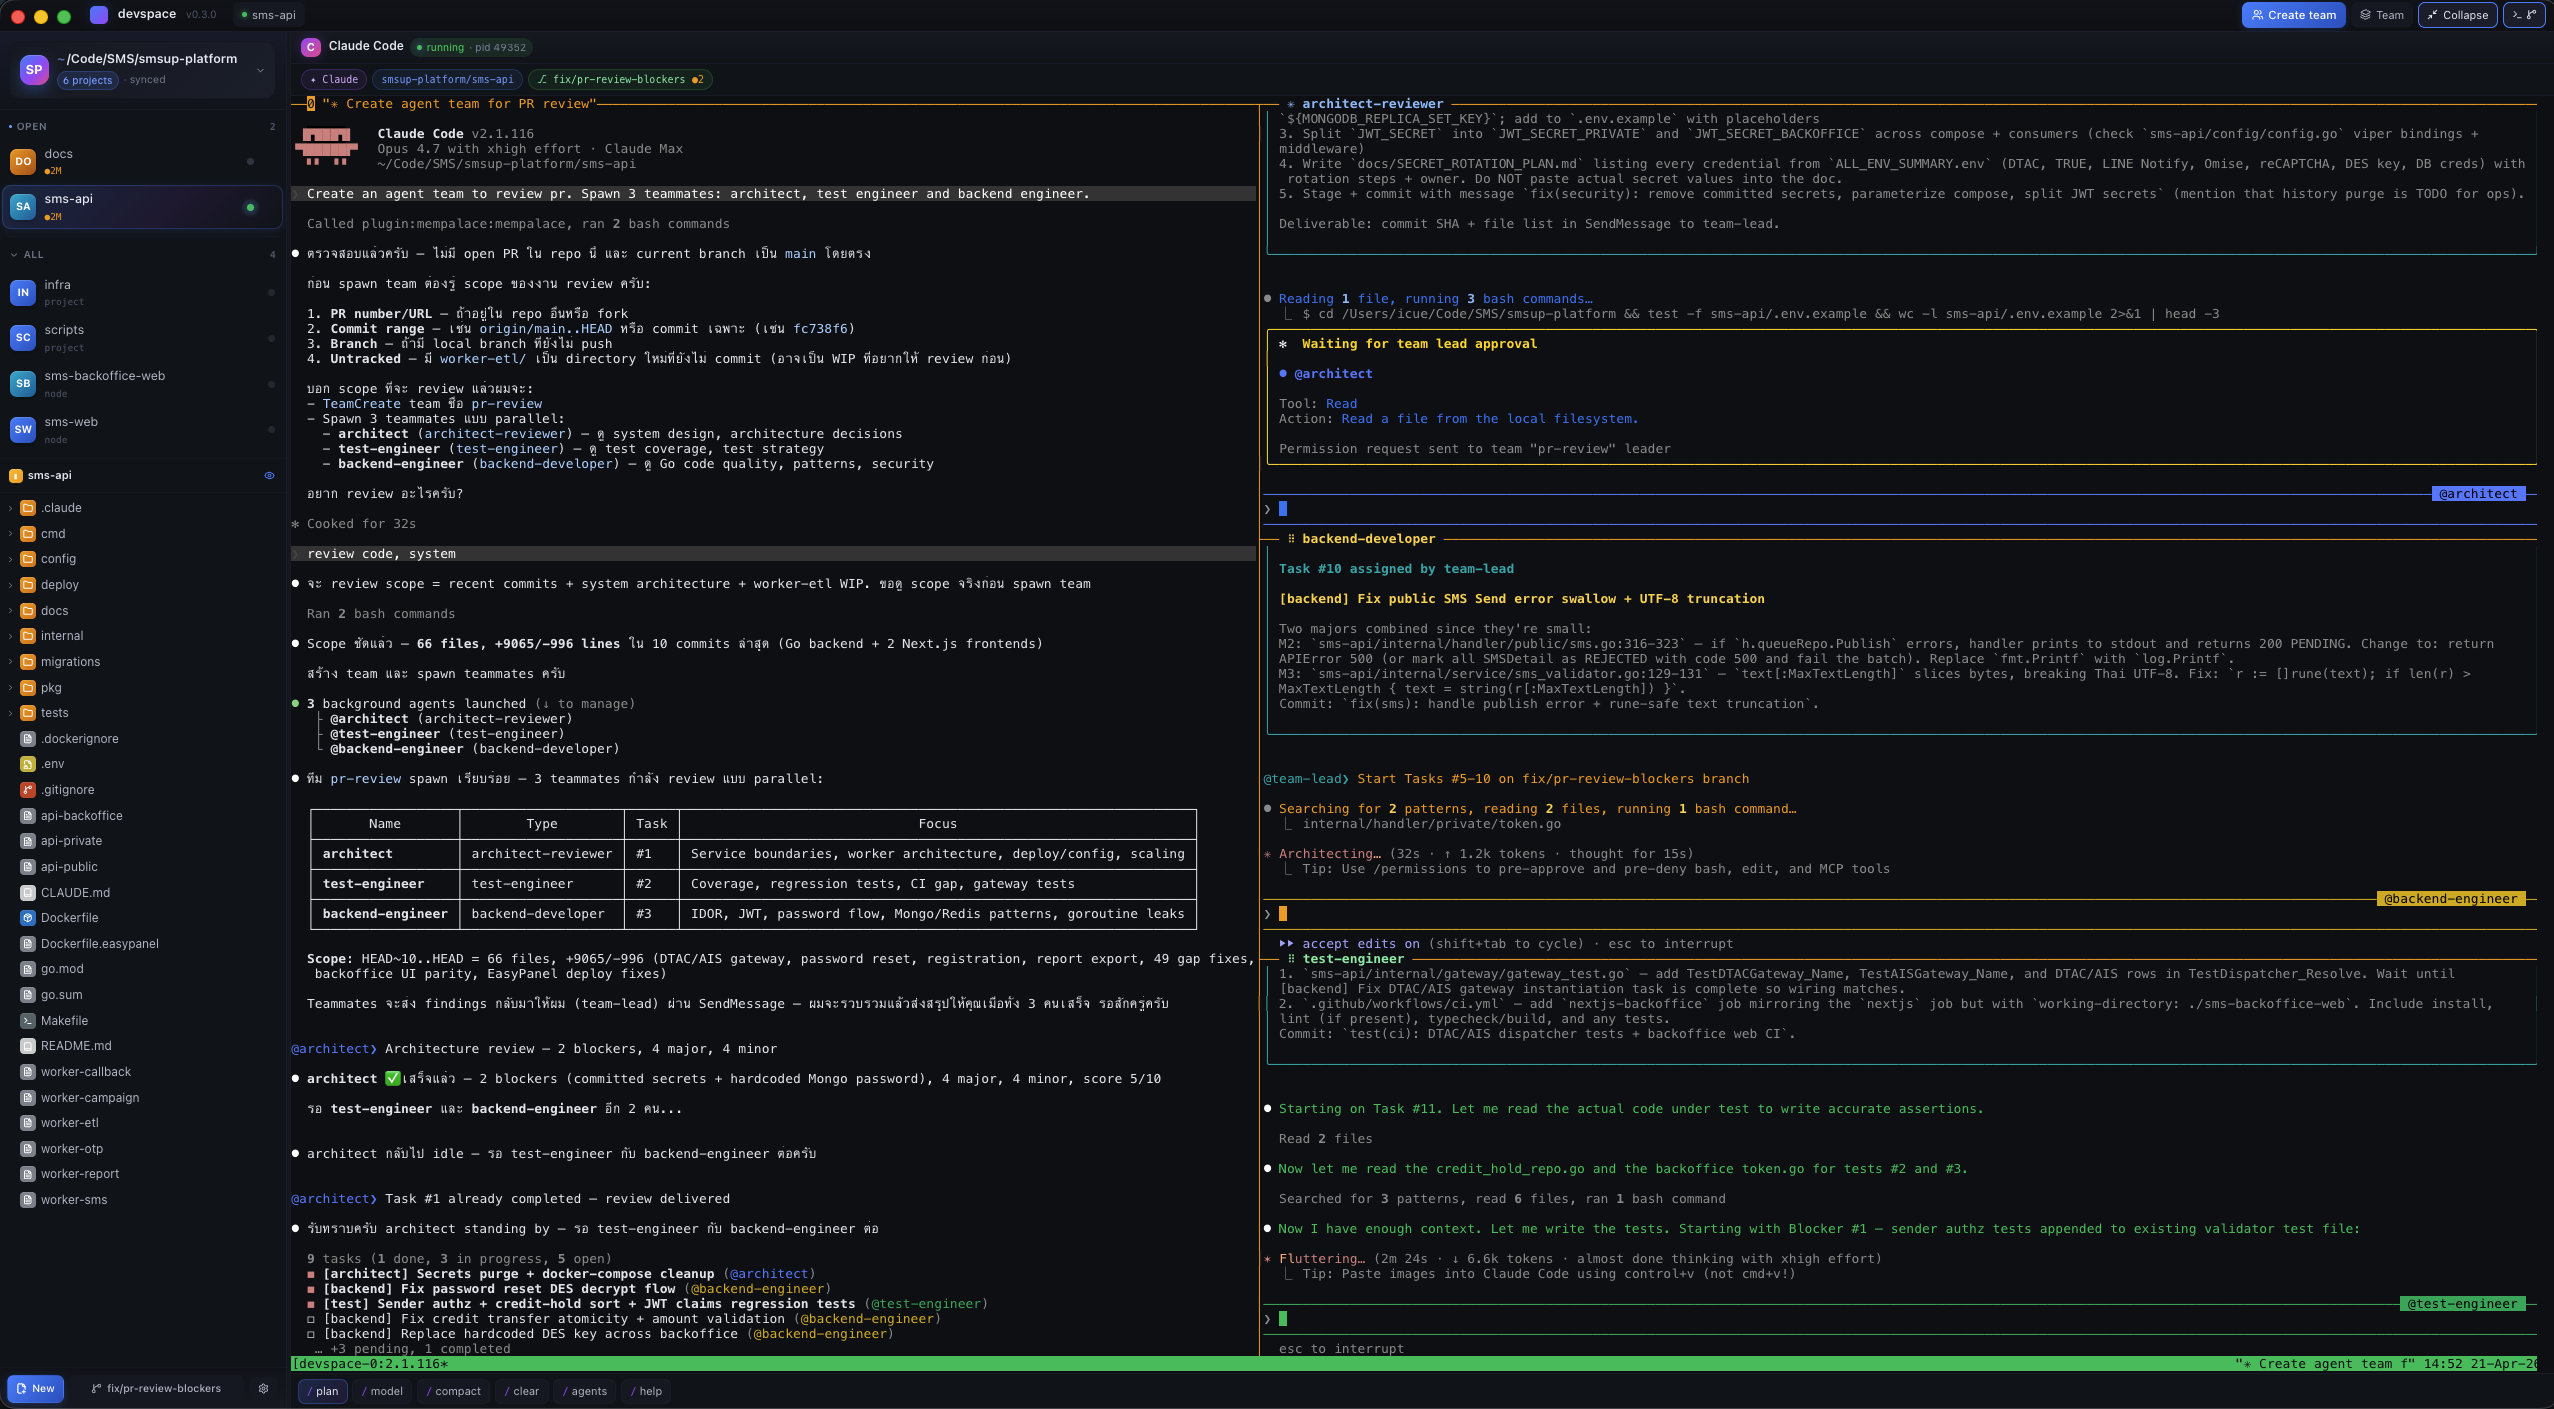
Task: Click the Makefile file icon
Action: click(x=28, y=1021)
